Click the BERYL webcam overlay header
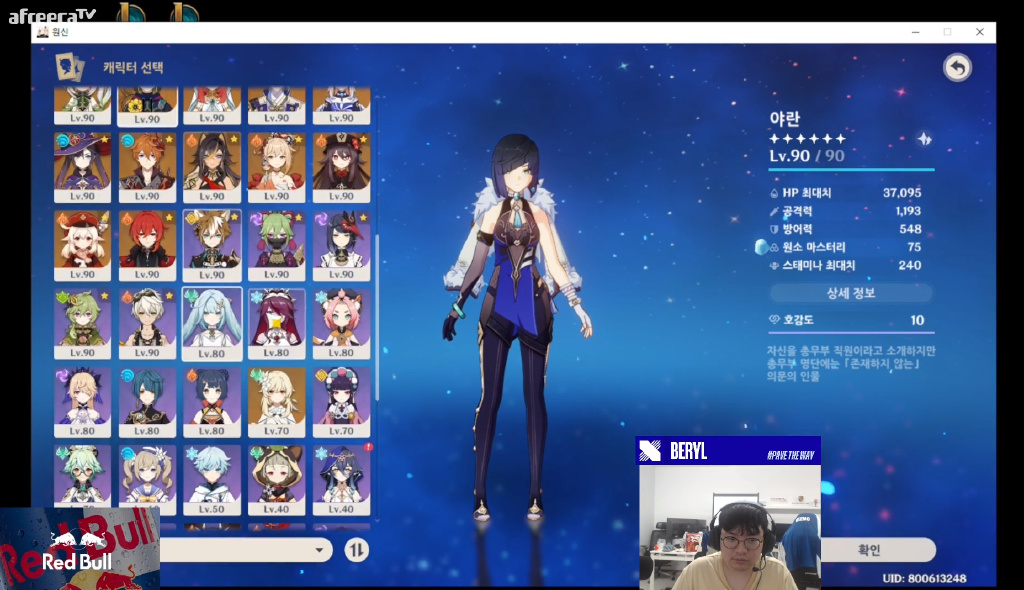The image size is (1024, 590). point(728,451)
